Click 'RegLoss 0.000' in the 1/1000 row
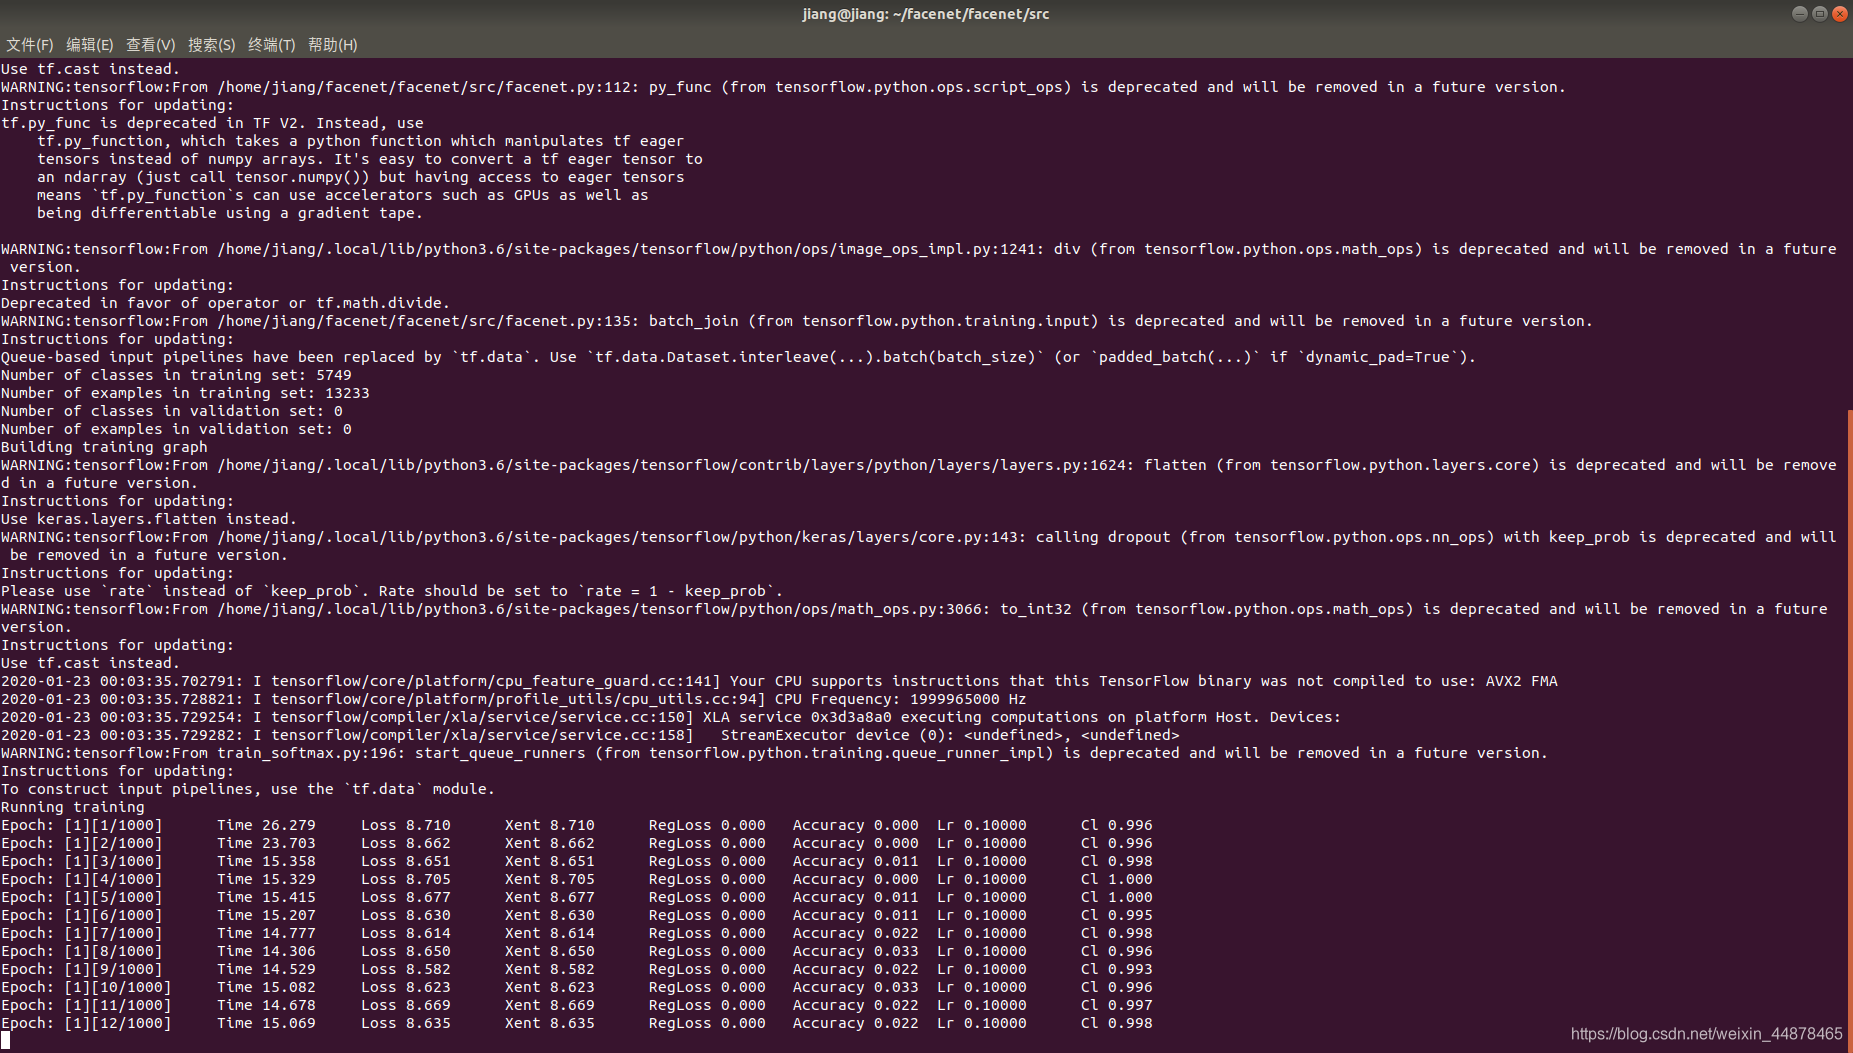 707,825
